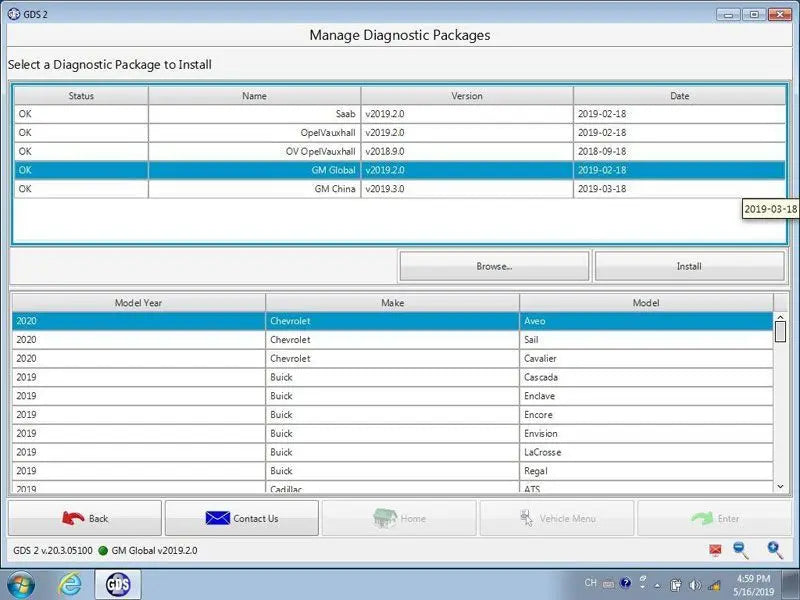Sort packages by Version column header
800x600 pixels.
point(466,96)
